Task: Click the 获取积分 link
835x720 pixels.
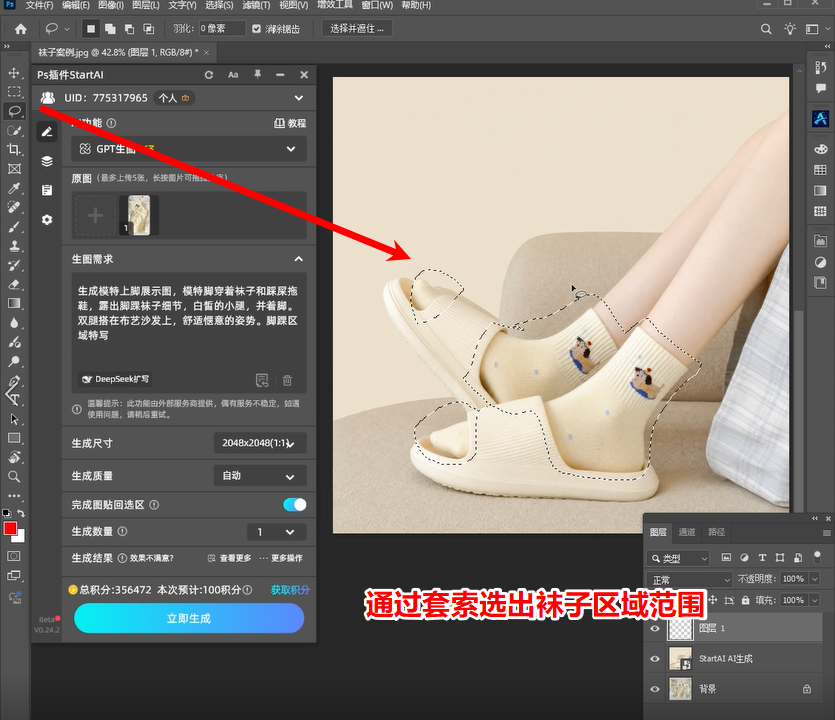Action: [290, 590]
